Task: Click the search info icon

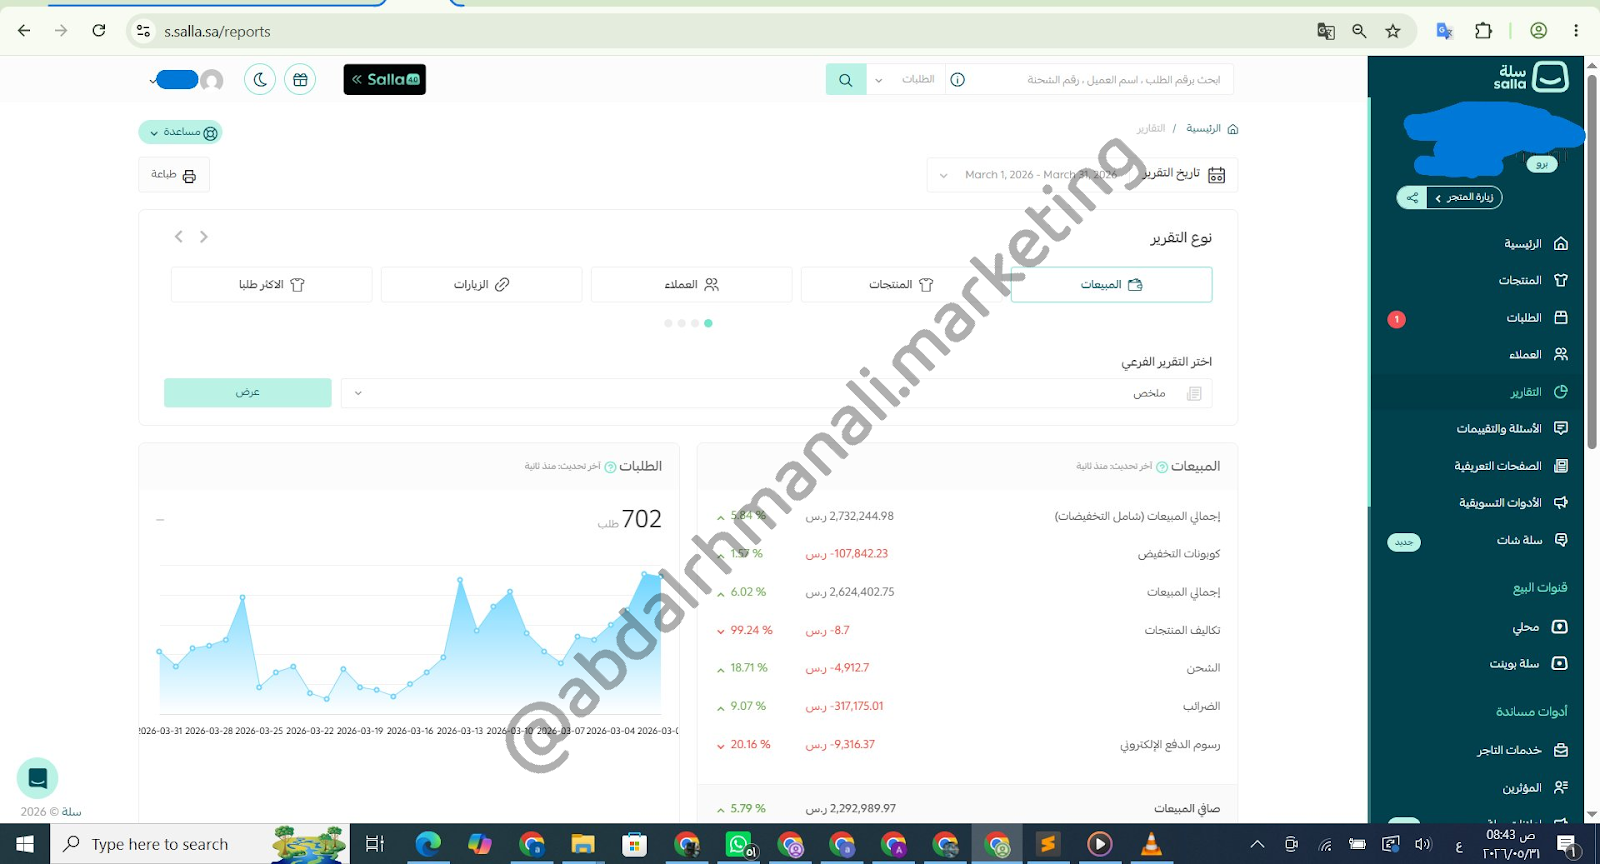Action: pos(958,80)
